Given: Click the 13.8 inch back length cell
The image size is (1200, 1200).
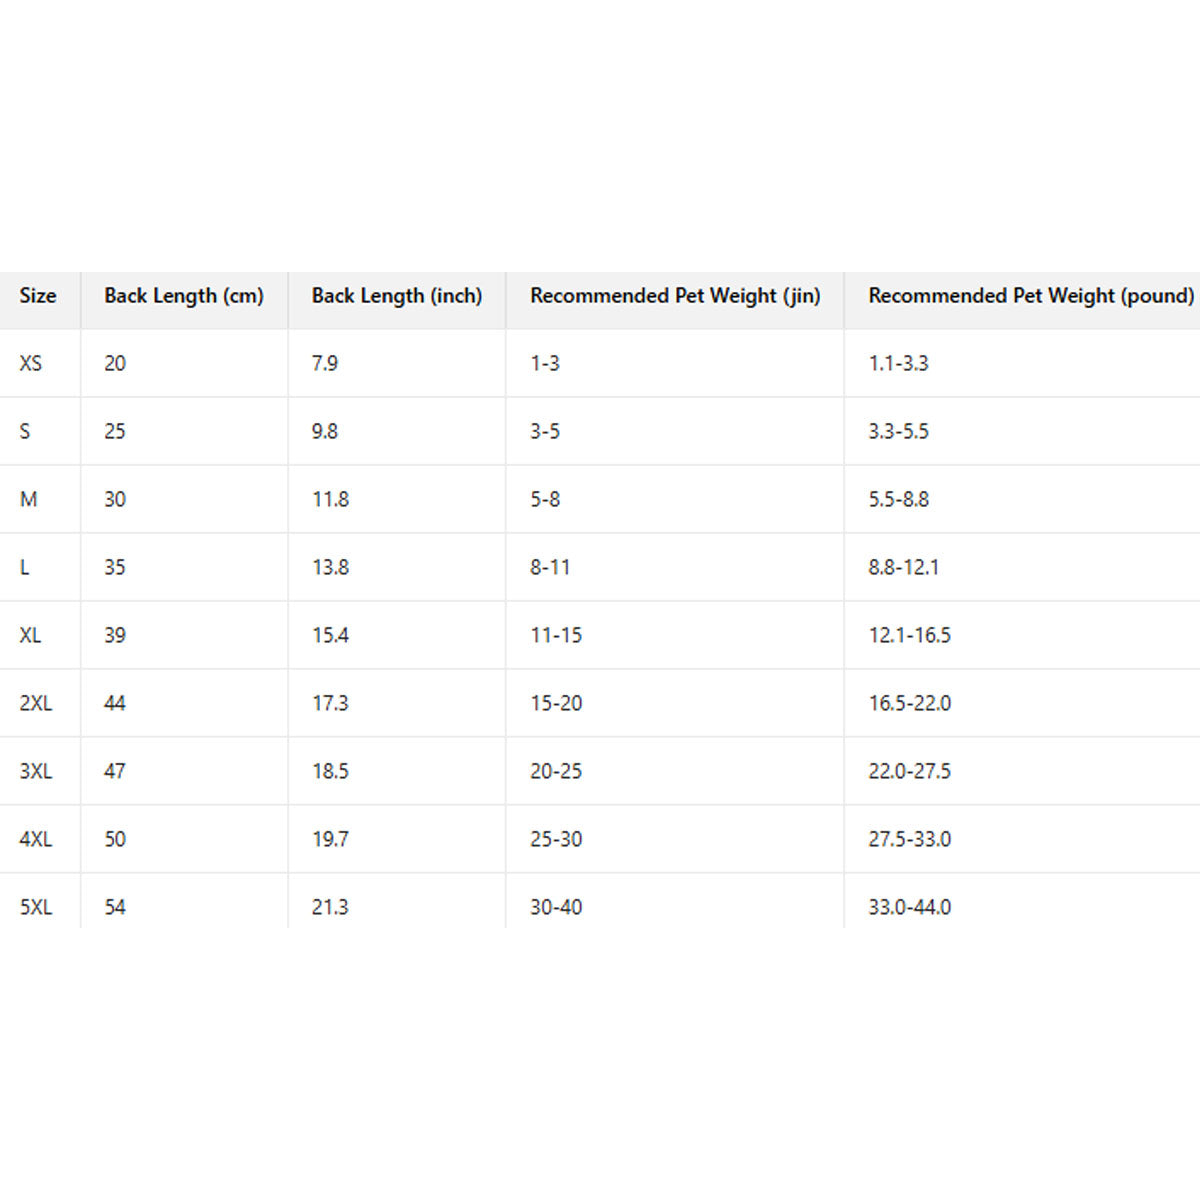Looking at the screenshot, I should click(x=330, y=567).
